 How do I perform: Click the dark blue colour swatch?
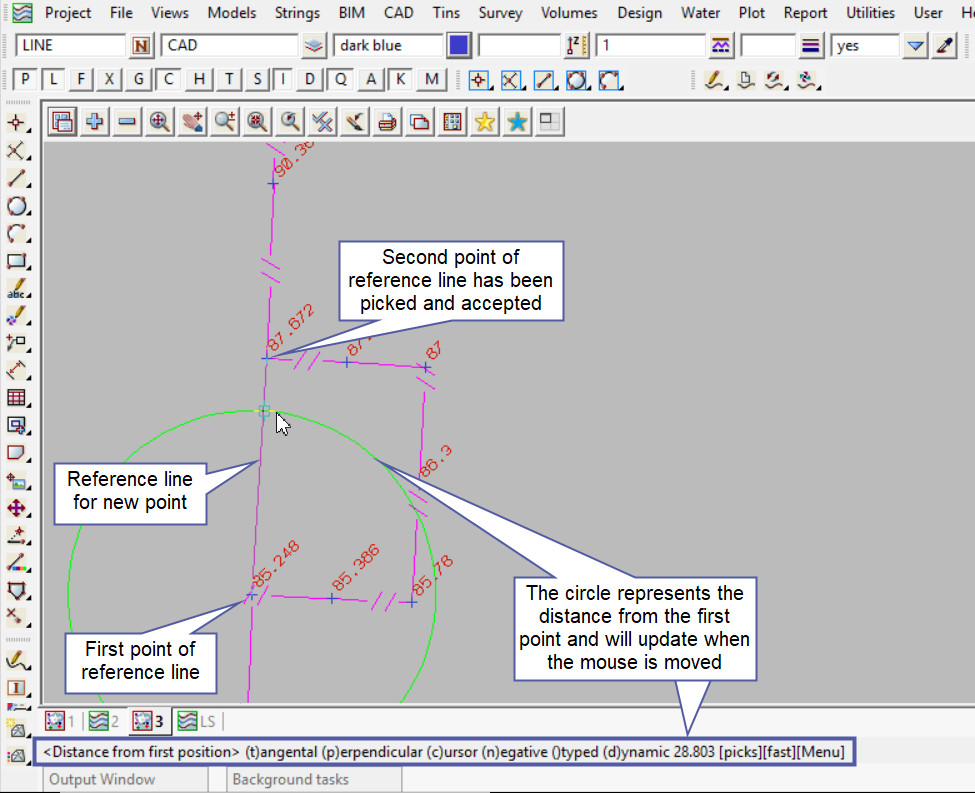click(459, 46)
